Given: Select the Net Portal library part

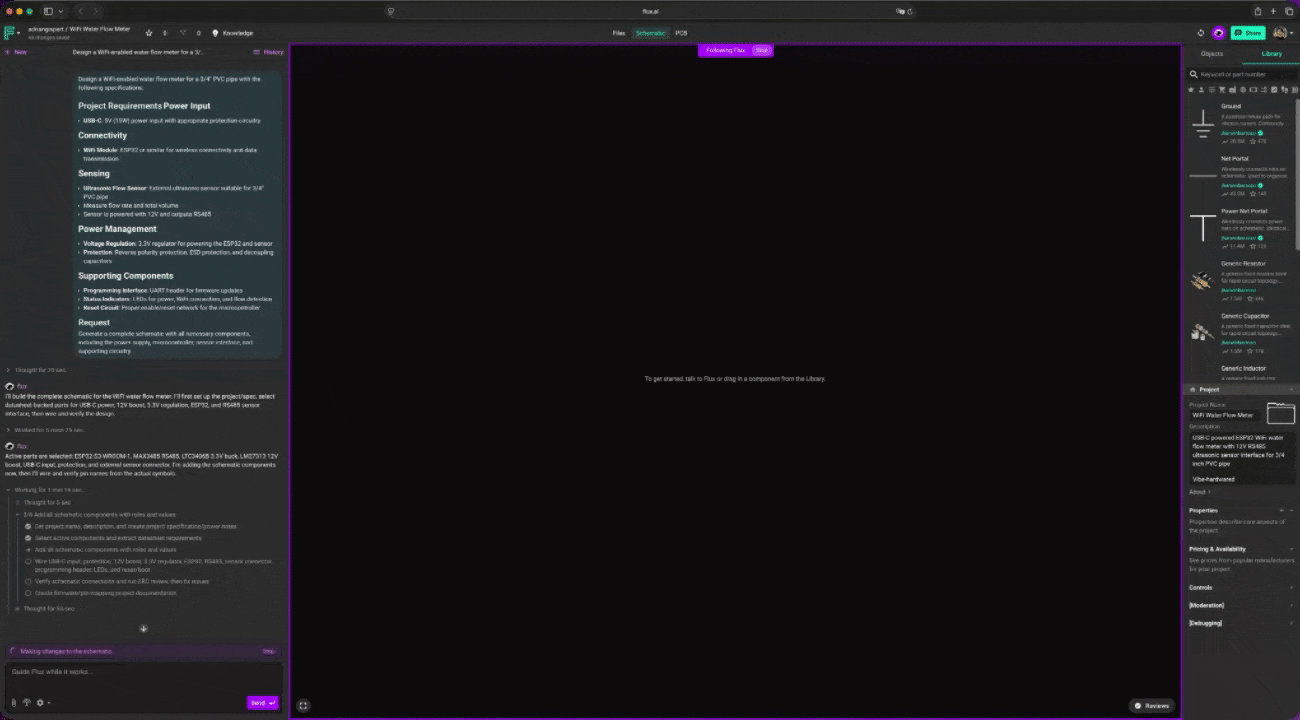Looking at the screenshot, I should pyautogui.click(x=1240, y=176).
